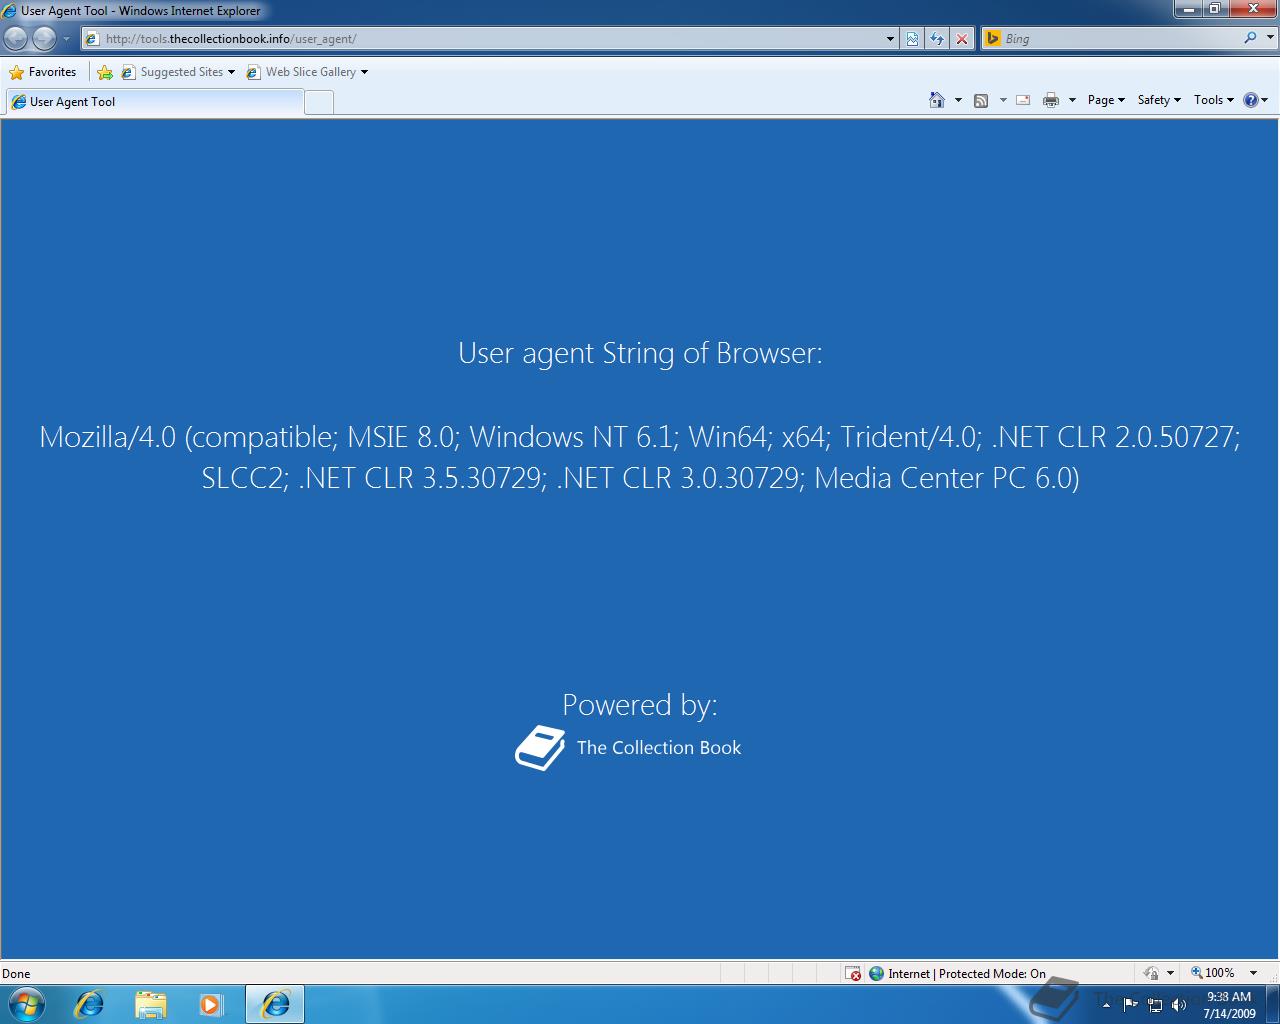Click the address bar URL field
The image size is (1280, 1024).
[x=484, y=39]
